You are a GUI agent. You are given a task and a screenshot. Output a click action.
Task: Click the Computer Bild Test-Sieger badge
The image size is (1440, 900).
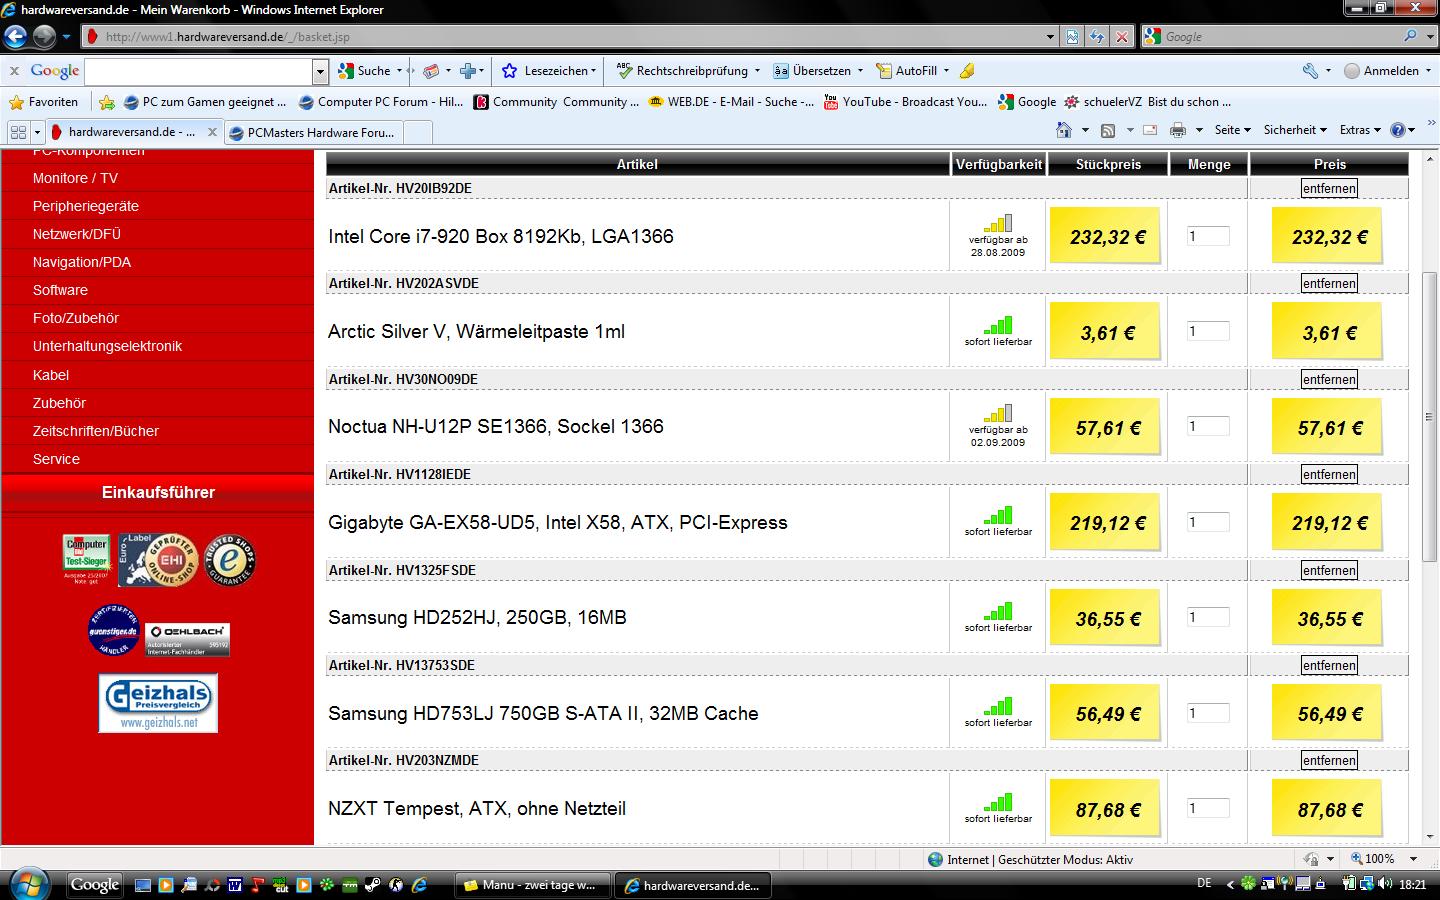coord(87,560)
